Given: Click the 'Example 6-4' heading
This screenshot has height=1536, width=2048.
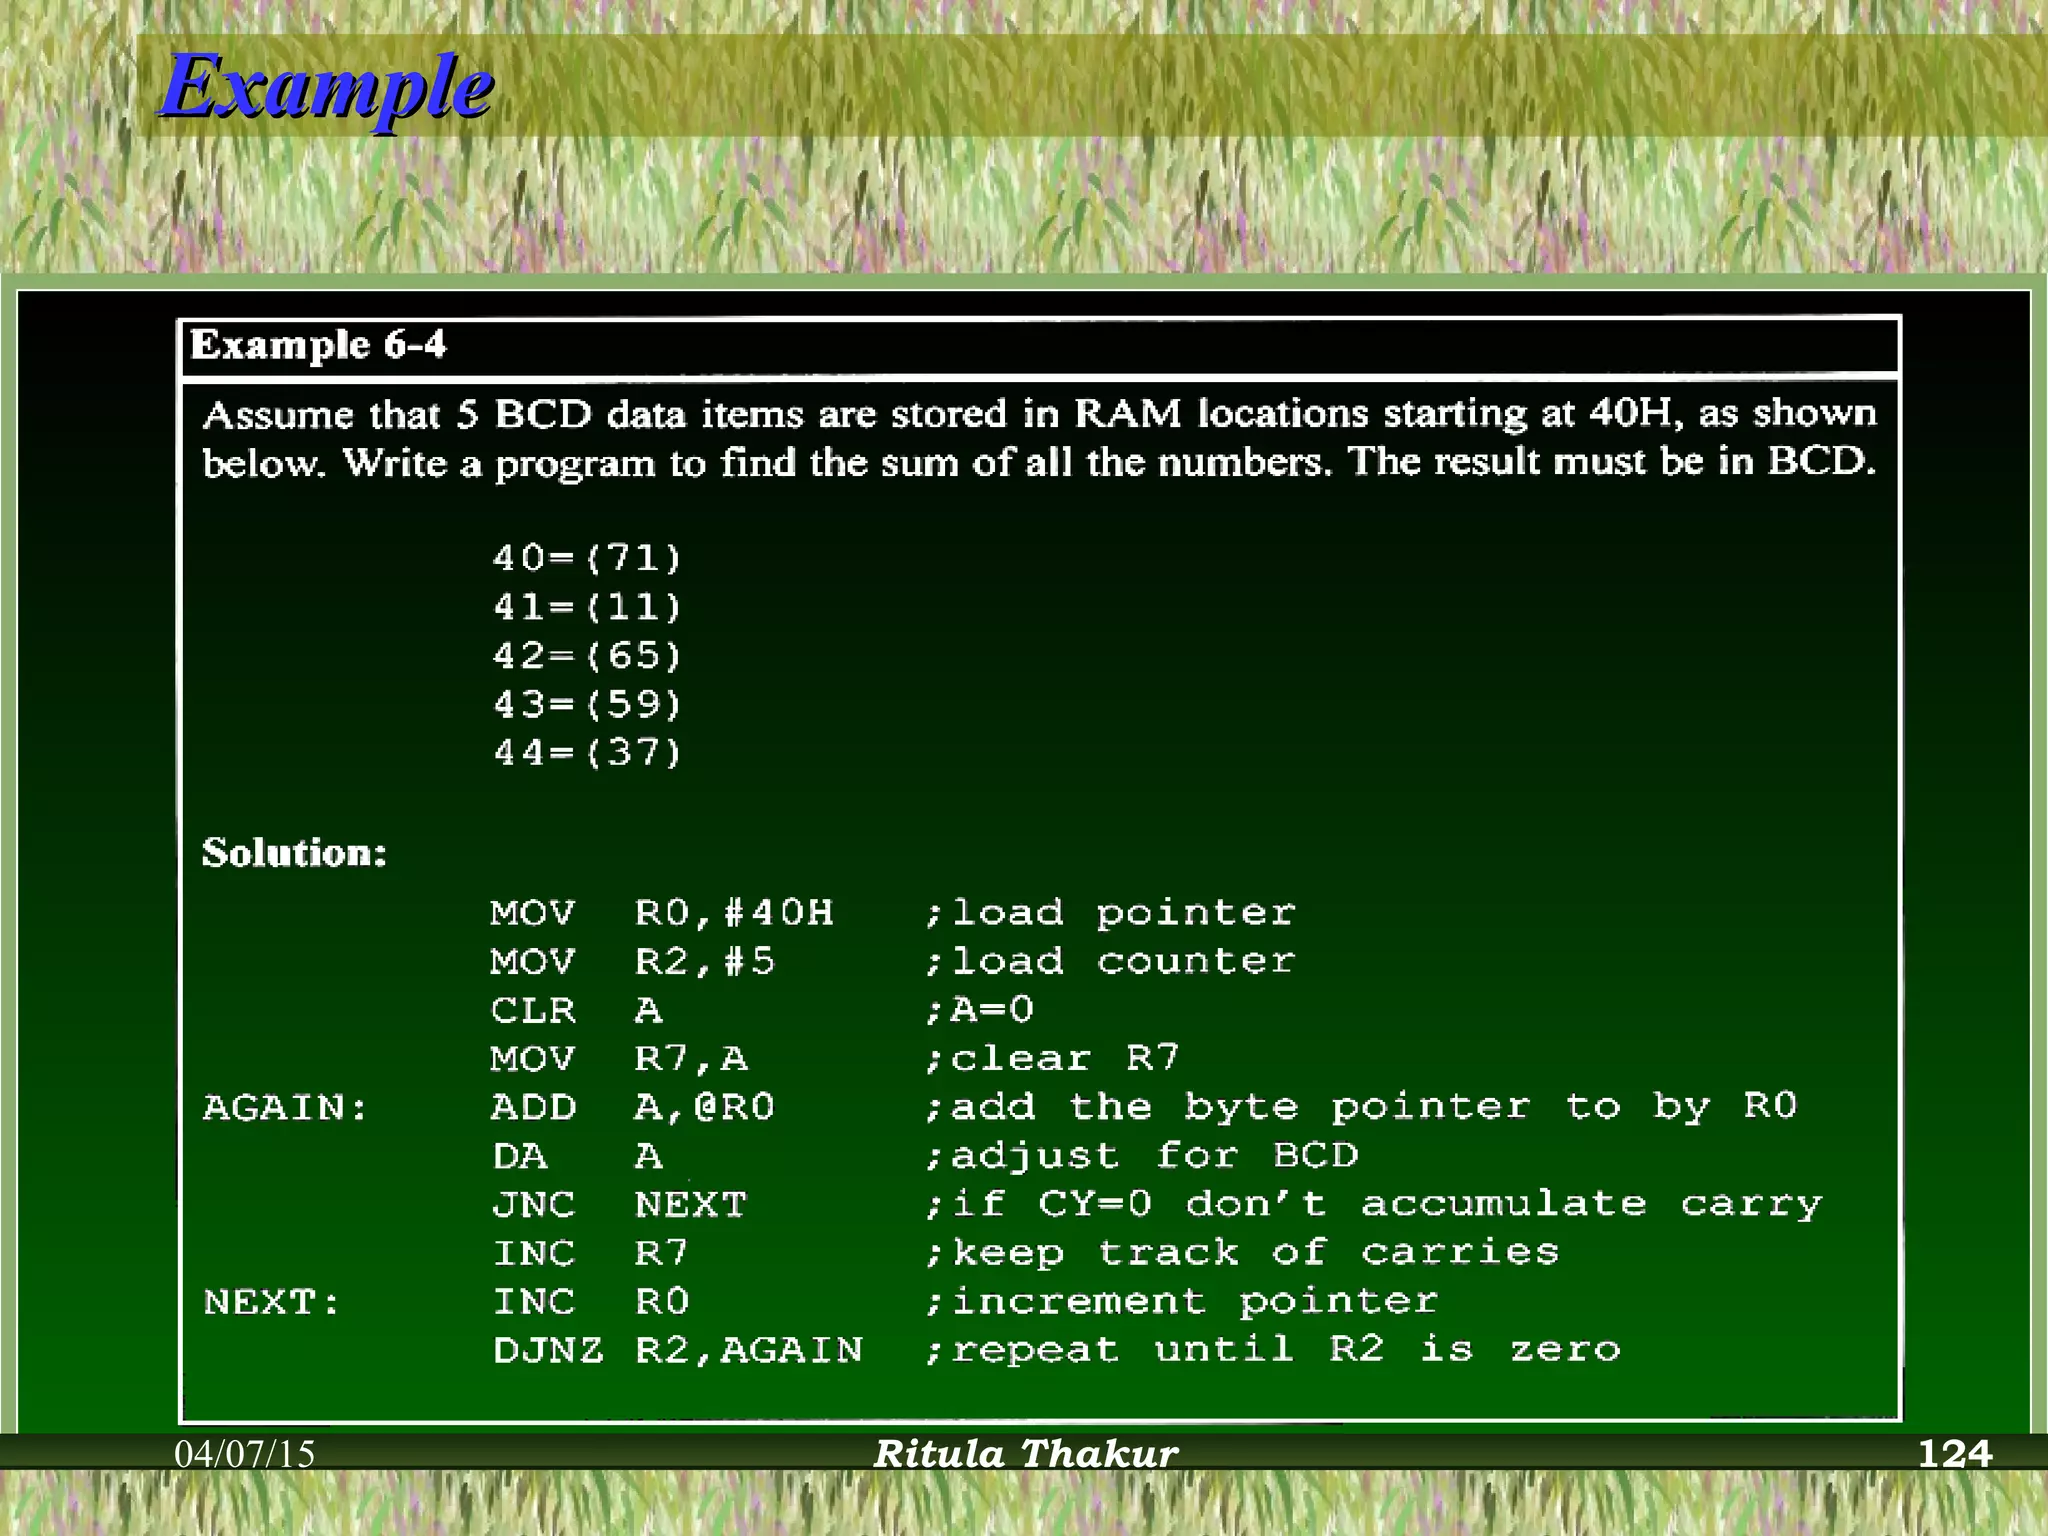Looking at the screenshot, I should 318,345.
